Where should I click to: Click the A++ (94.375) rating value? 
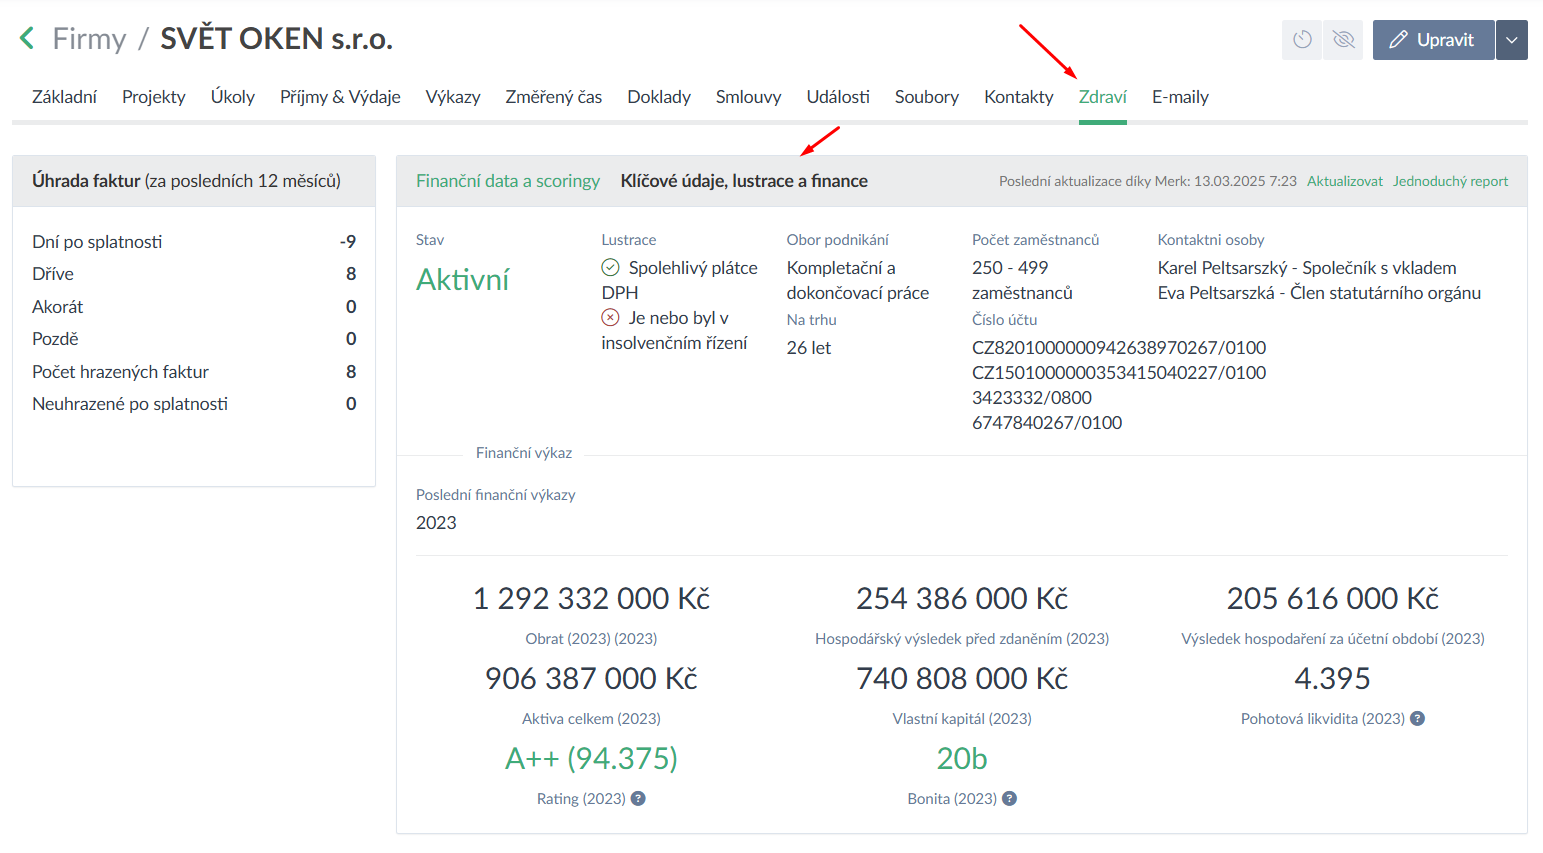(x=591, y=759)
